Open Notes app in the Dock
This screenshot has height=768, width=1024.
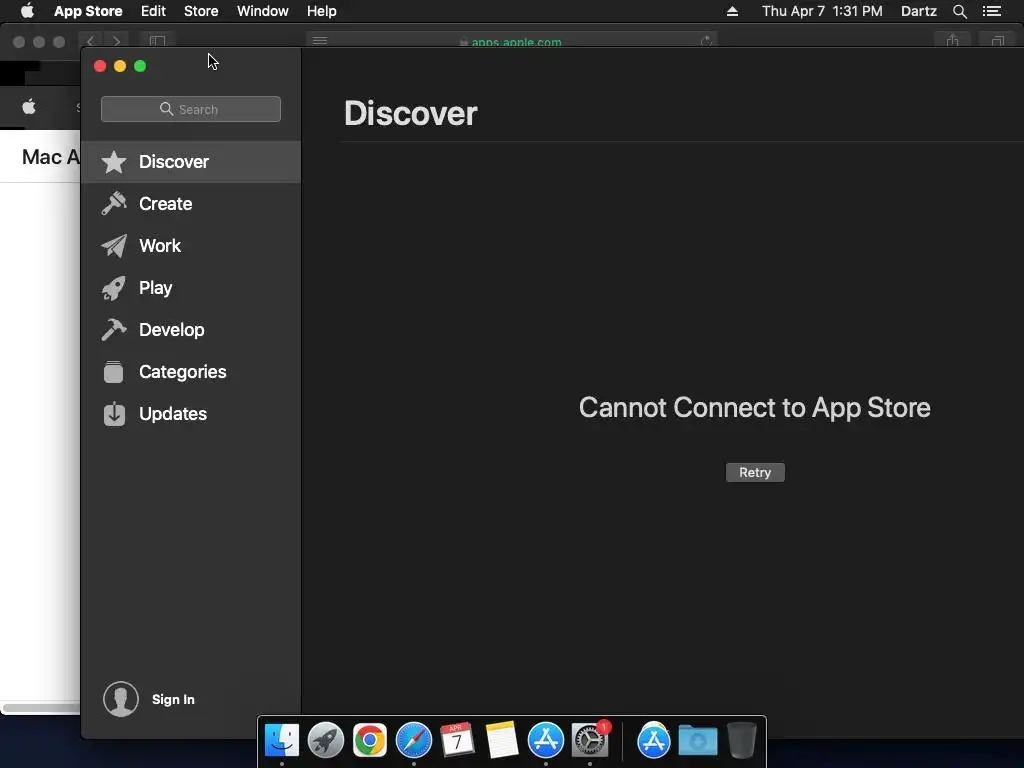tap(502, 740)
